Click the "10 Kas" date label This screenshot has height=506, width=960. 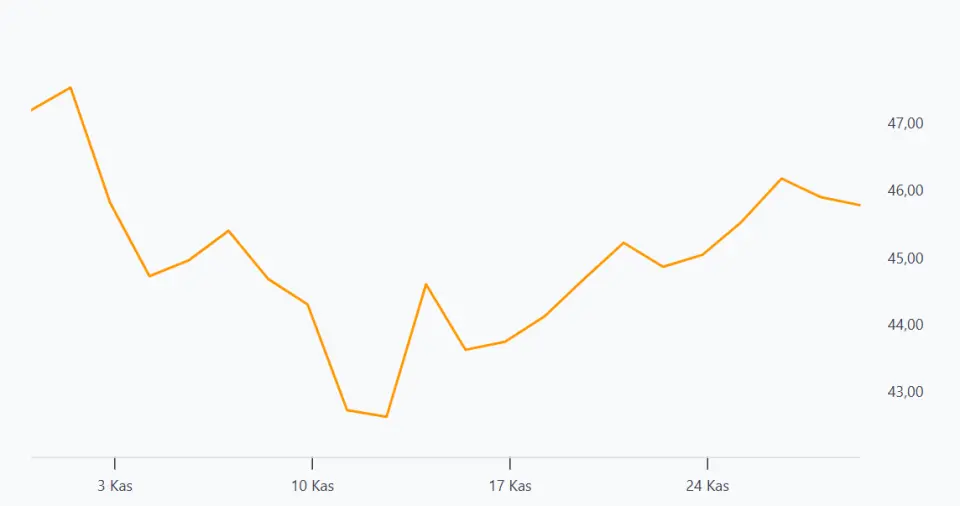312,487
